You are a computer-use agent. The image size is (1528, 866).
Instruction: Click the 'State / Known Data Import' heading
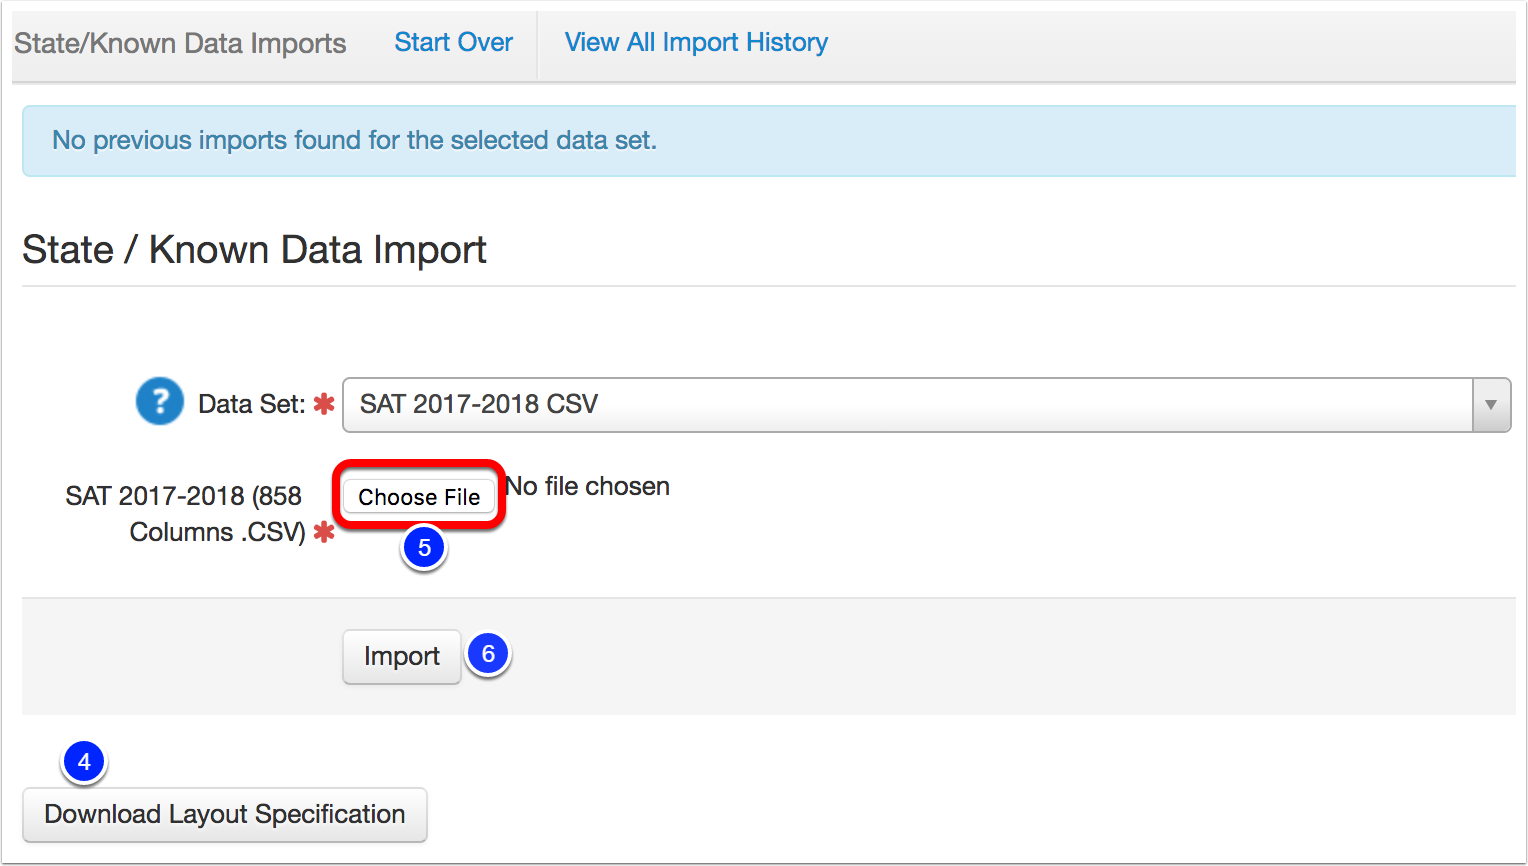pyautogui.click(x=254, y=250)
